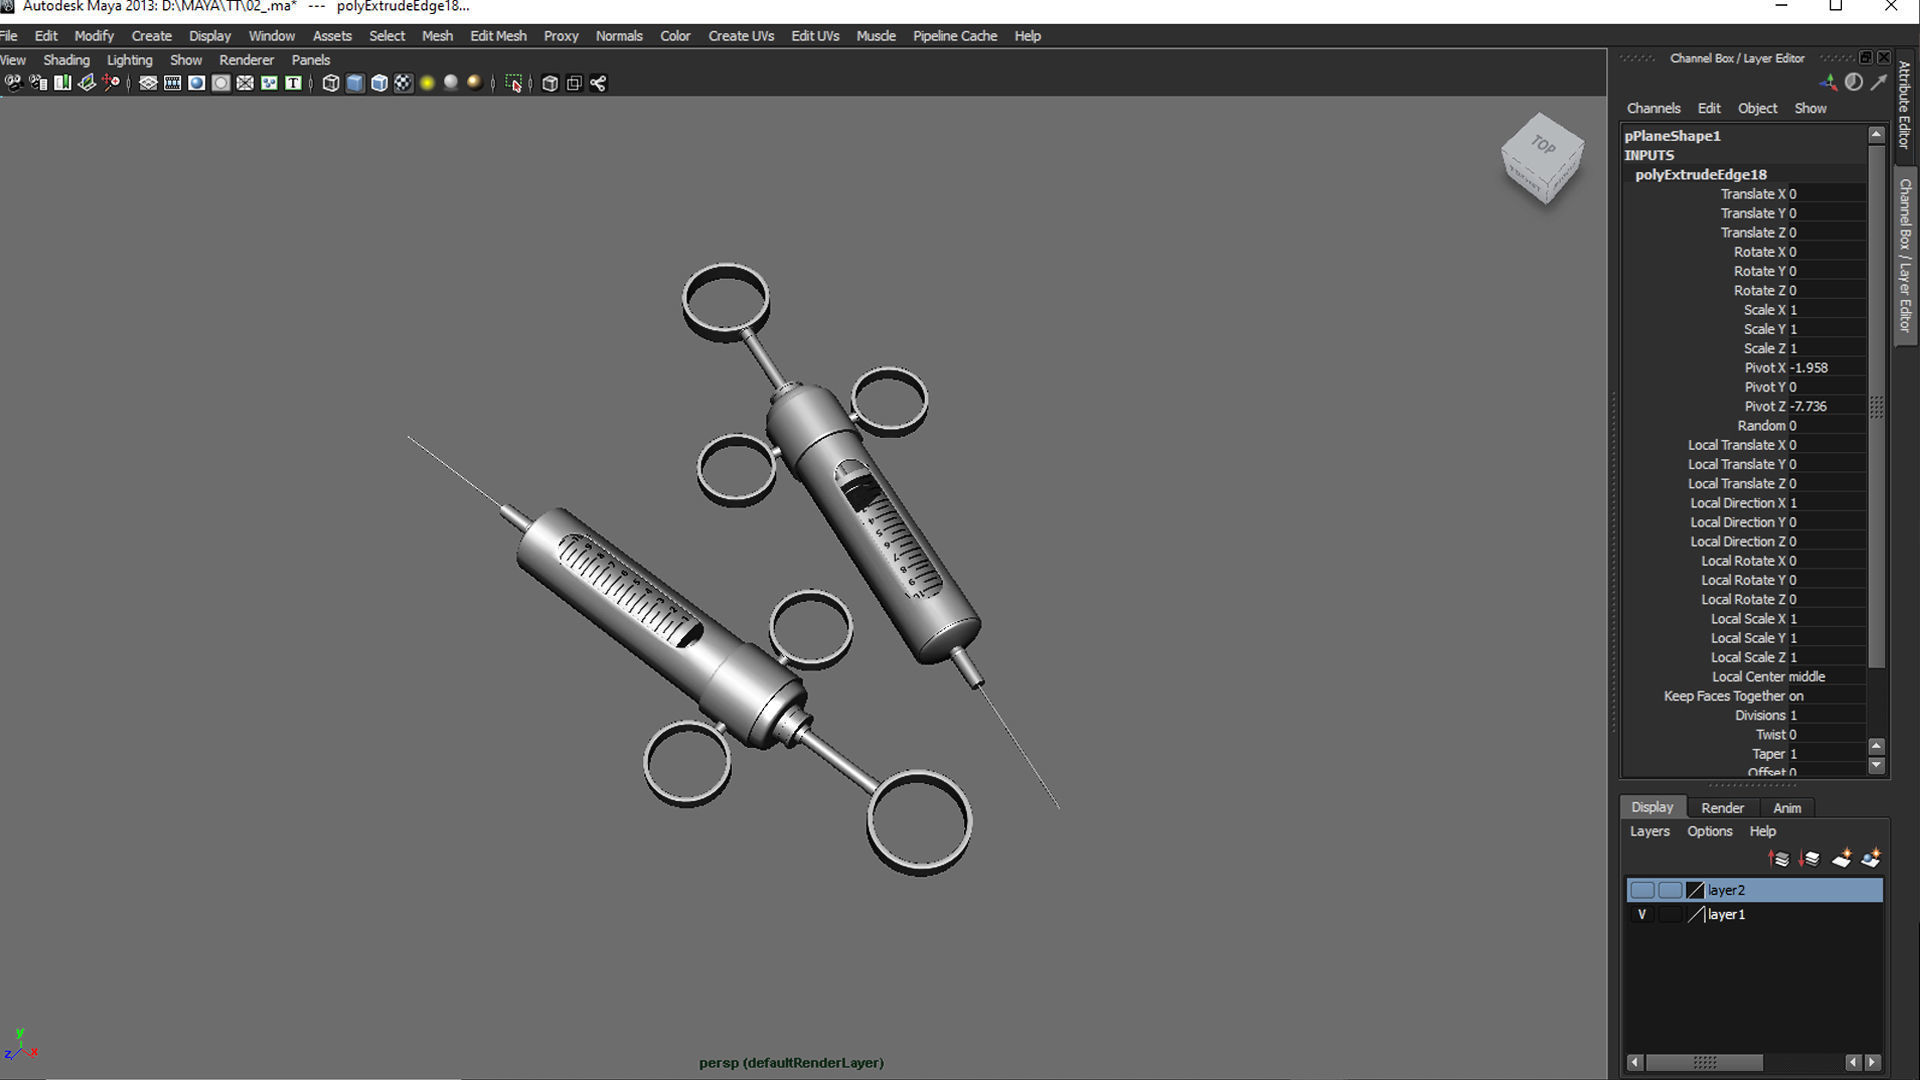The image size is (1920, 1080).
Task: Toggle the Safe Action icon
Action: coord(269,83)
